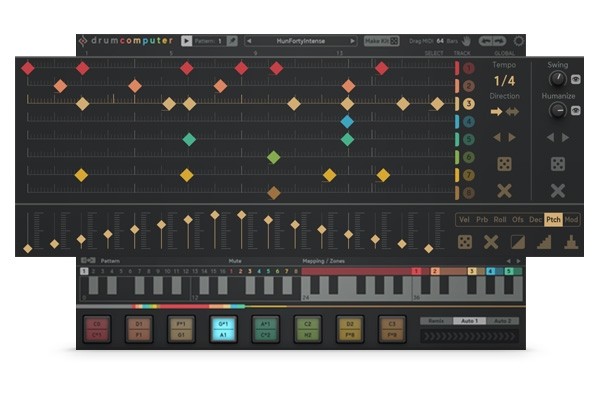The width and height of the screenshot is (600, 400).
Task: Open settings via the gear icon
Action: point(519,41)
